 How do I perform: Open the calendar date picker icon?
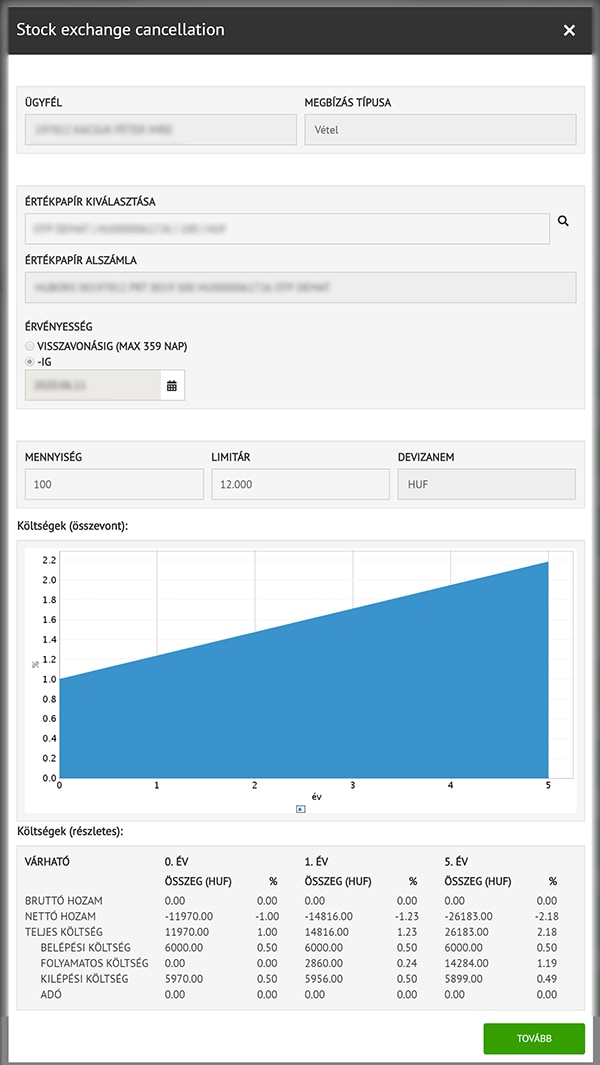pyautogui.click(x=172, y=385)
